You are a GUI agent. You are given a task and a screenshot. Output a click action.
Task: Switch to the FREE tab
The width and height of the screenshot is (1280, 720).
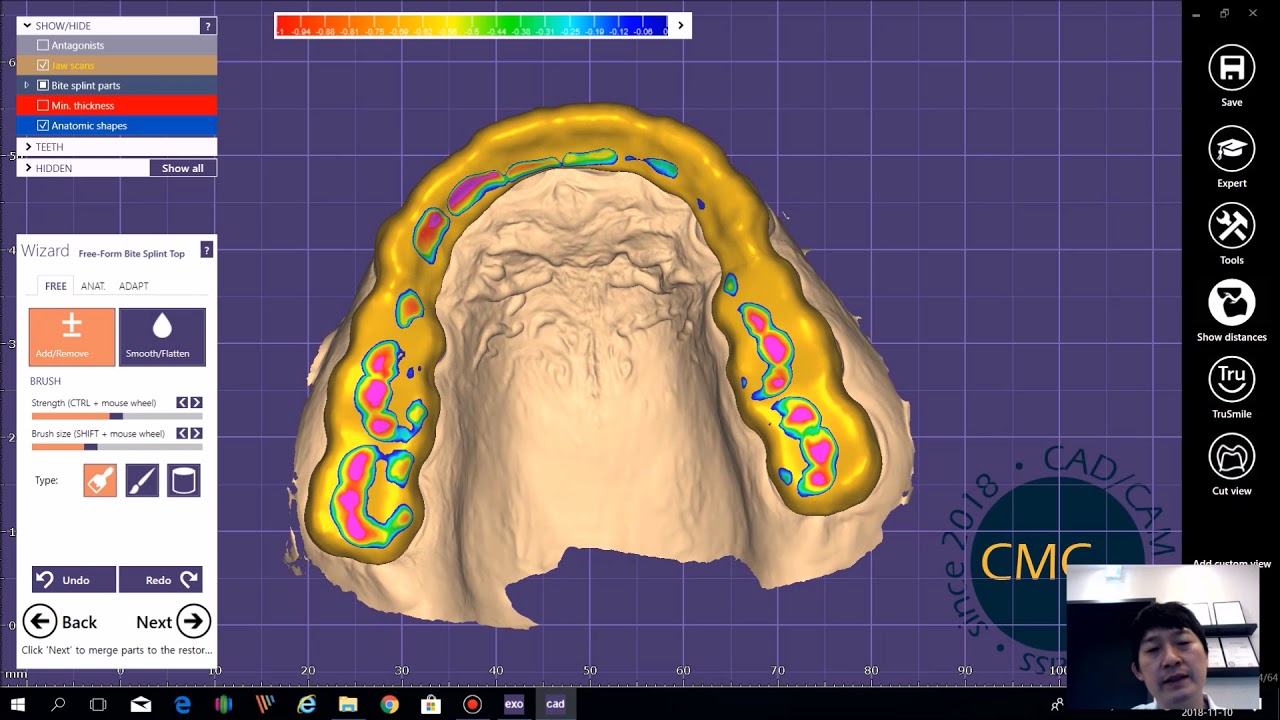coord(56,286)
